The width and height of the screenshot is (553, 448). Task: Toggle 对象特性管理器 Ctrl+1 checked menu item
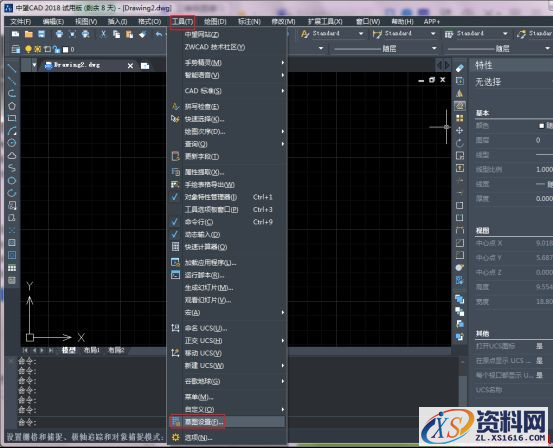(227, 197)
